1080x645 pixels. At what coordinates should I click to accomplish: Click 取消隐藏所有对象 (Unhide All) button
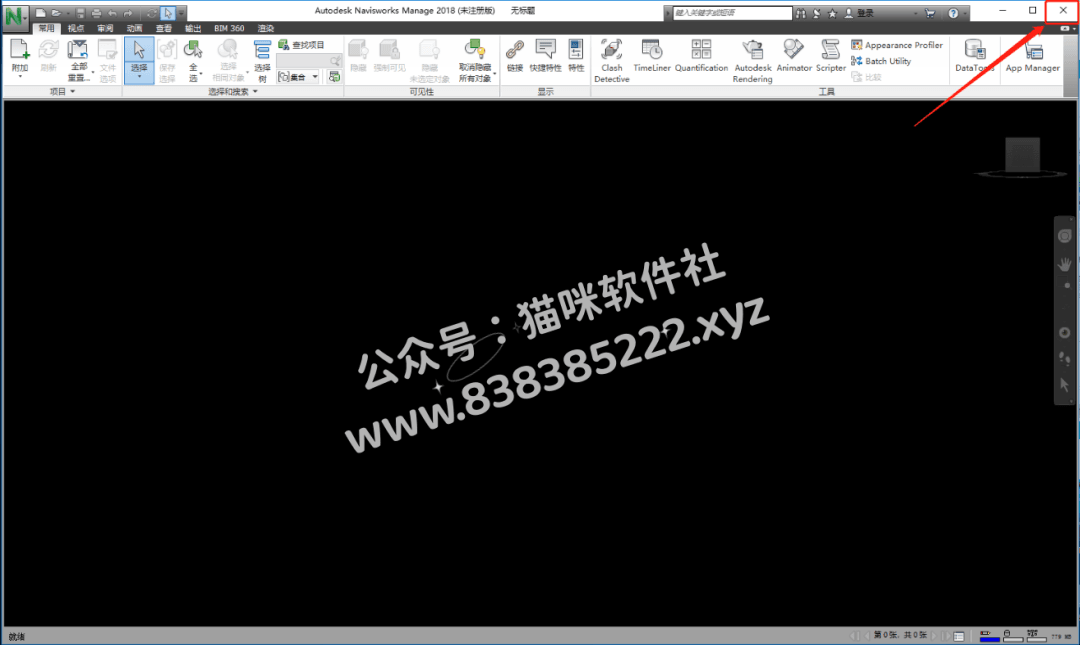pyautogui.click(x=475, y=60)
